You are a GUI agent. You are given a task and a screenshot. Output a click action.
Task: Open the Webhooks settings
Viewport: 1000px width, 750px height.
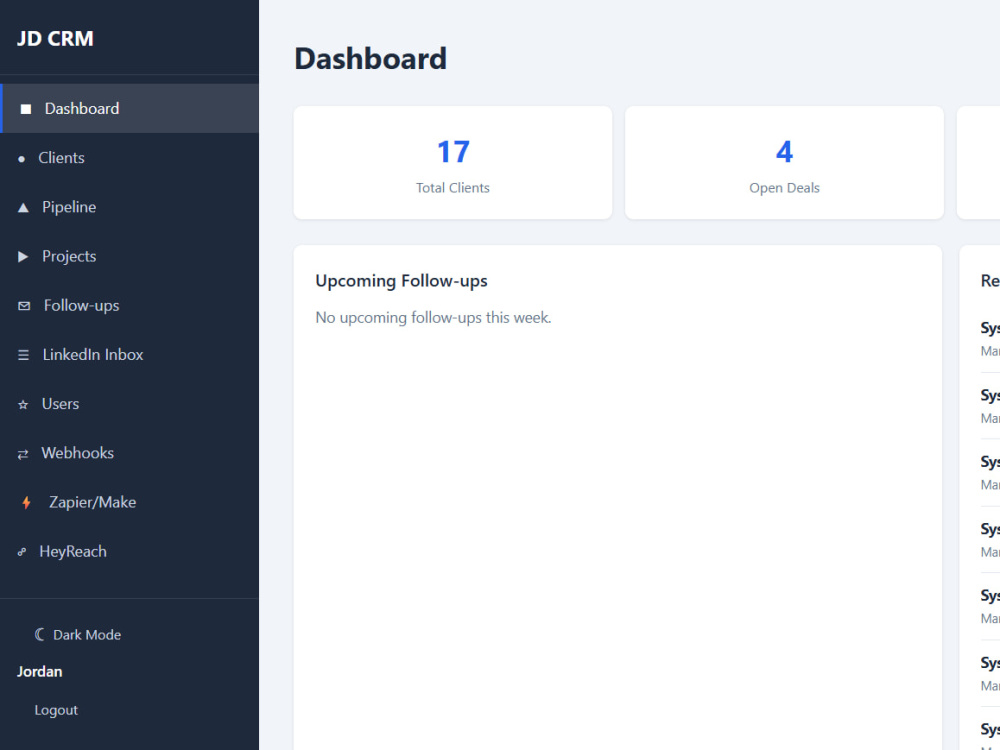click(x=129, y=453)
